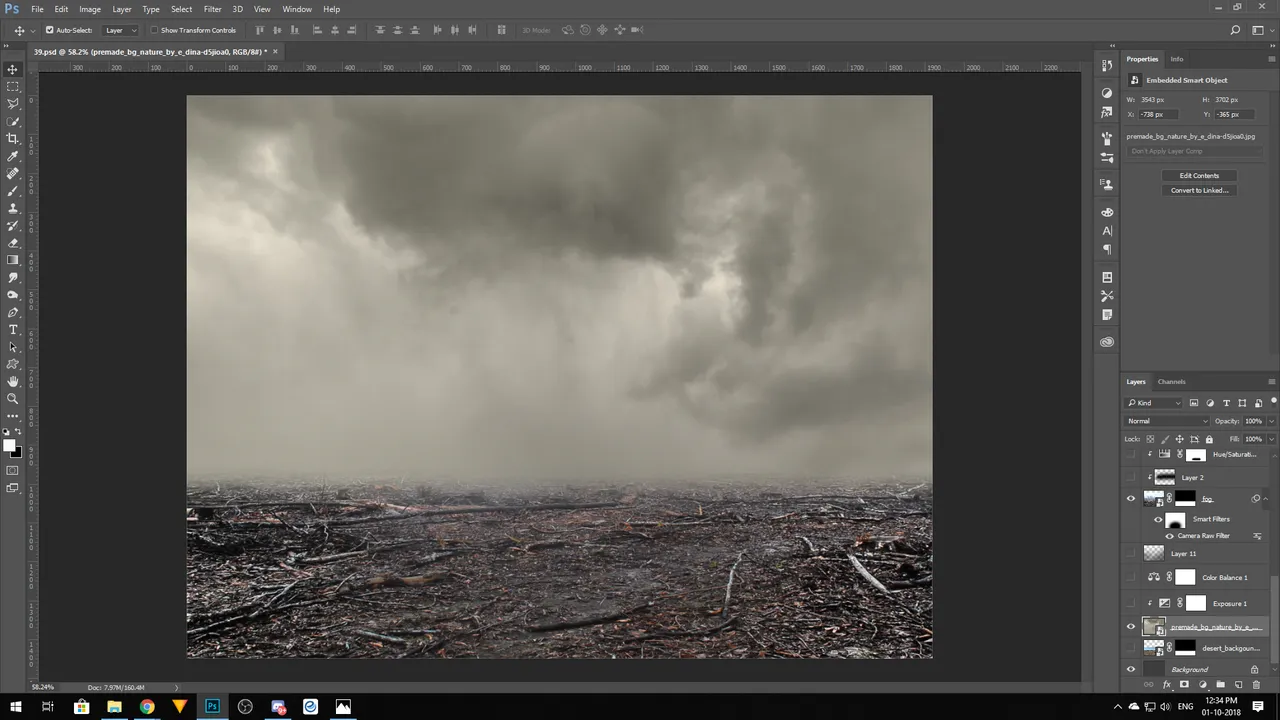1280x720 pixels.
Task: Hide the Smart Filters row visibility
Action: tap(1159, 519)
